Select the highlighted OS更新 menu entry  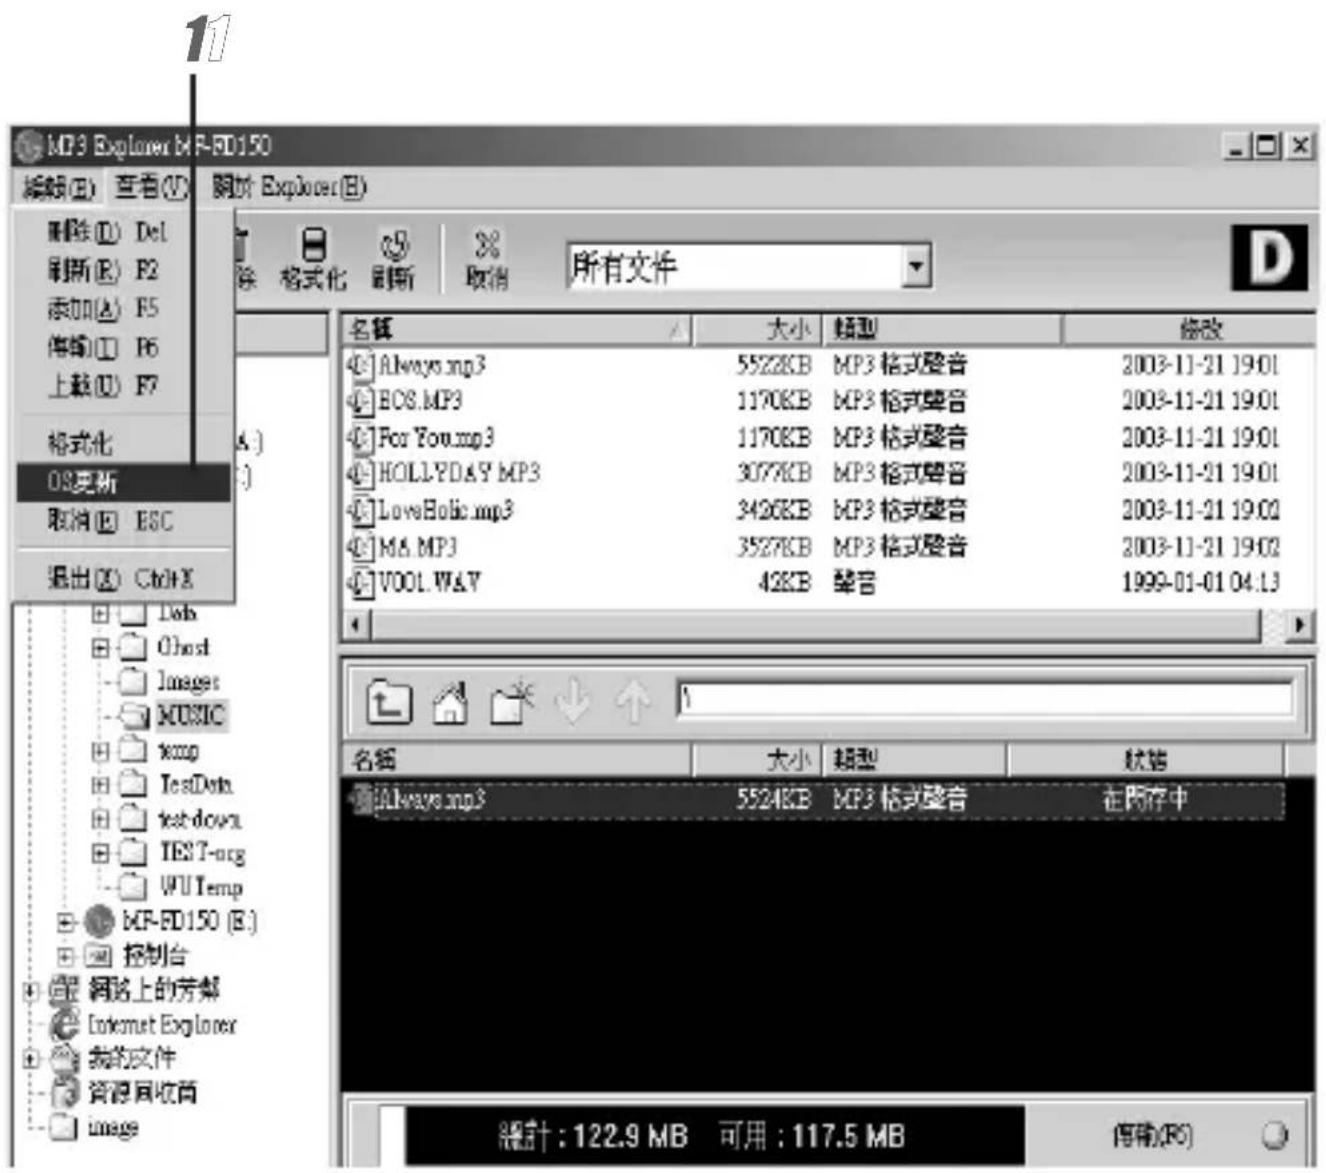point(124,482)
